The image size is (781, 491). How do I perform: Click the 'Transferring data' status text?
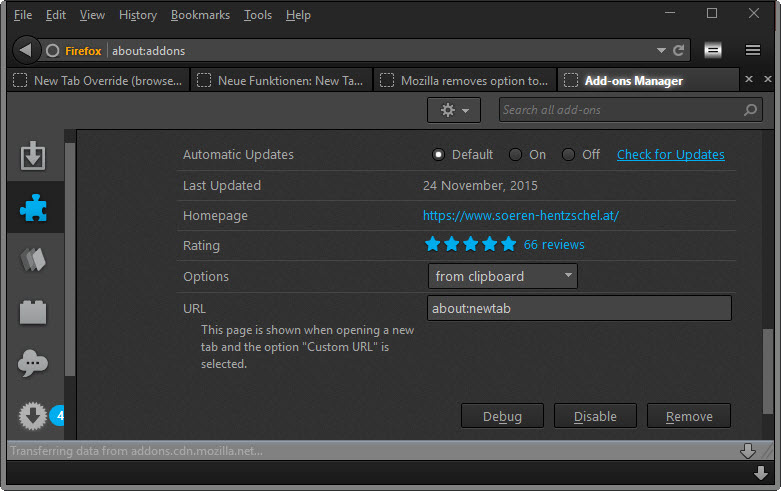(136, 451)
